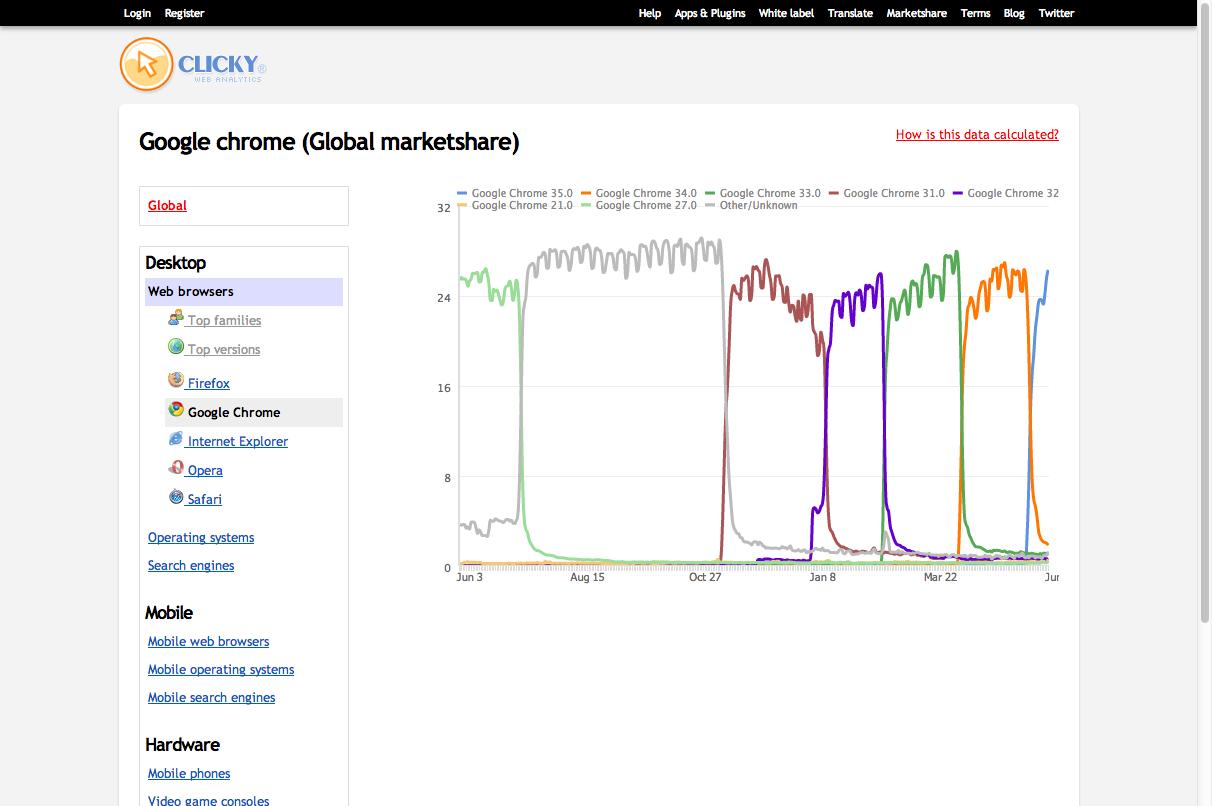
Task: Click the 'Hardware' section heading
Action: pos(182,745)
